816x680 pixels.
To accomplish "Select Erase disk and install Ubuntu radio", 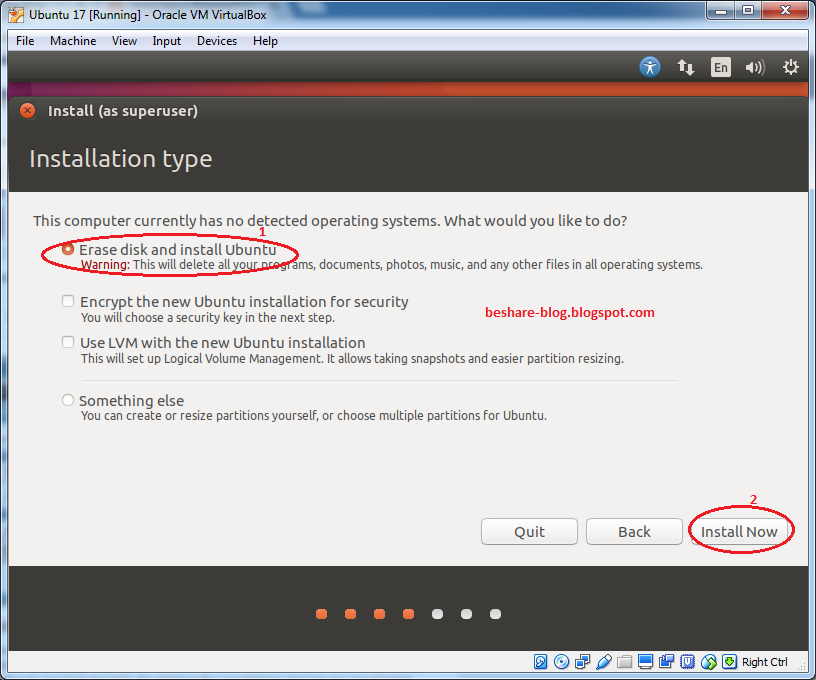I will click(x=68, y=249).
